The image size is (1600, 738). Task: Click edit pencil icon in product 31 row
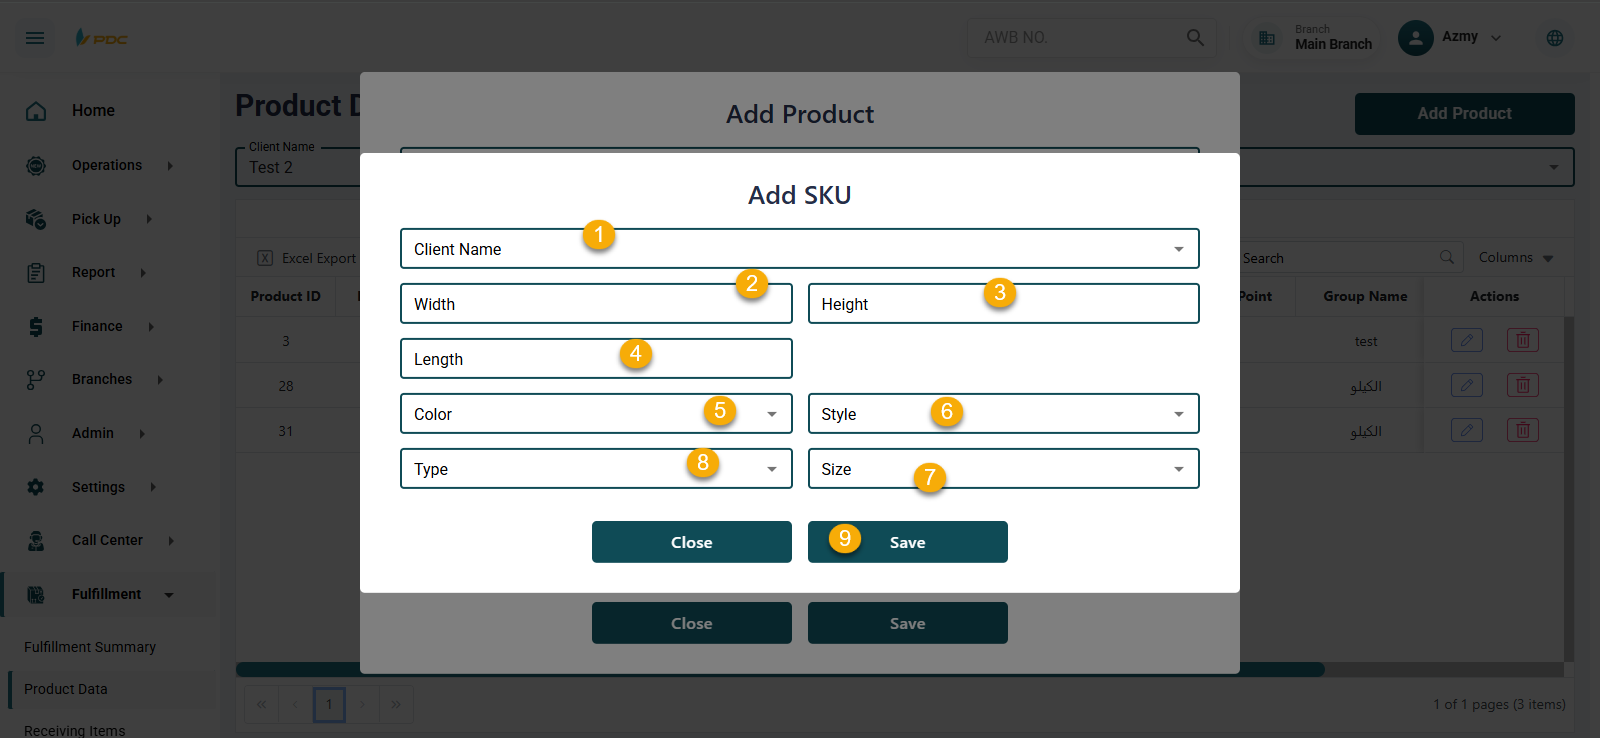tap(1467, 430)
